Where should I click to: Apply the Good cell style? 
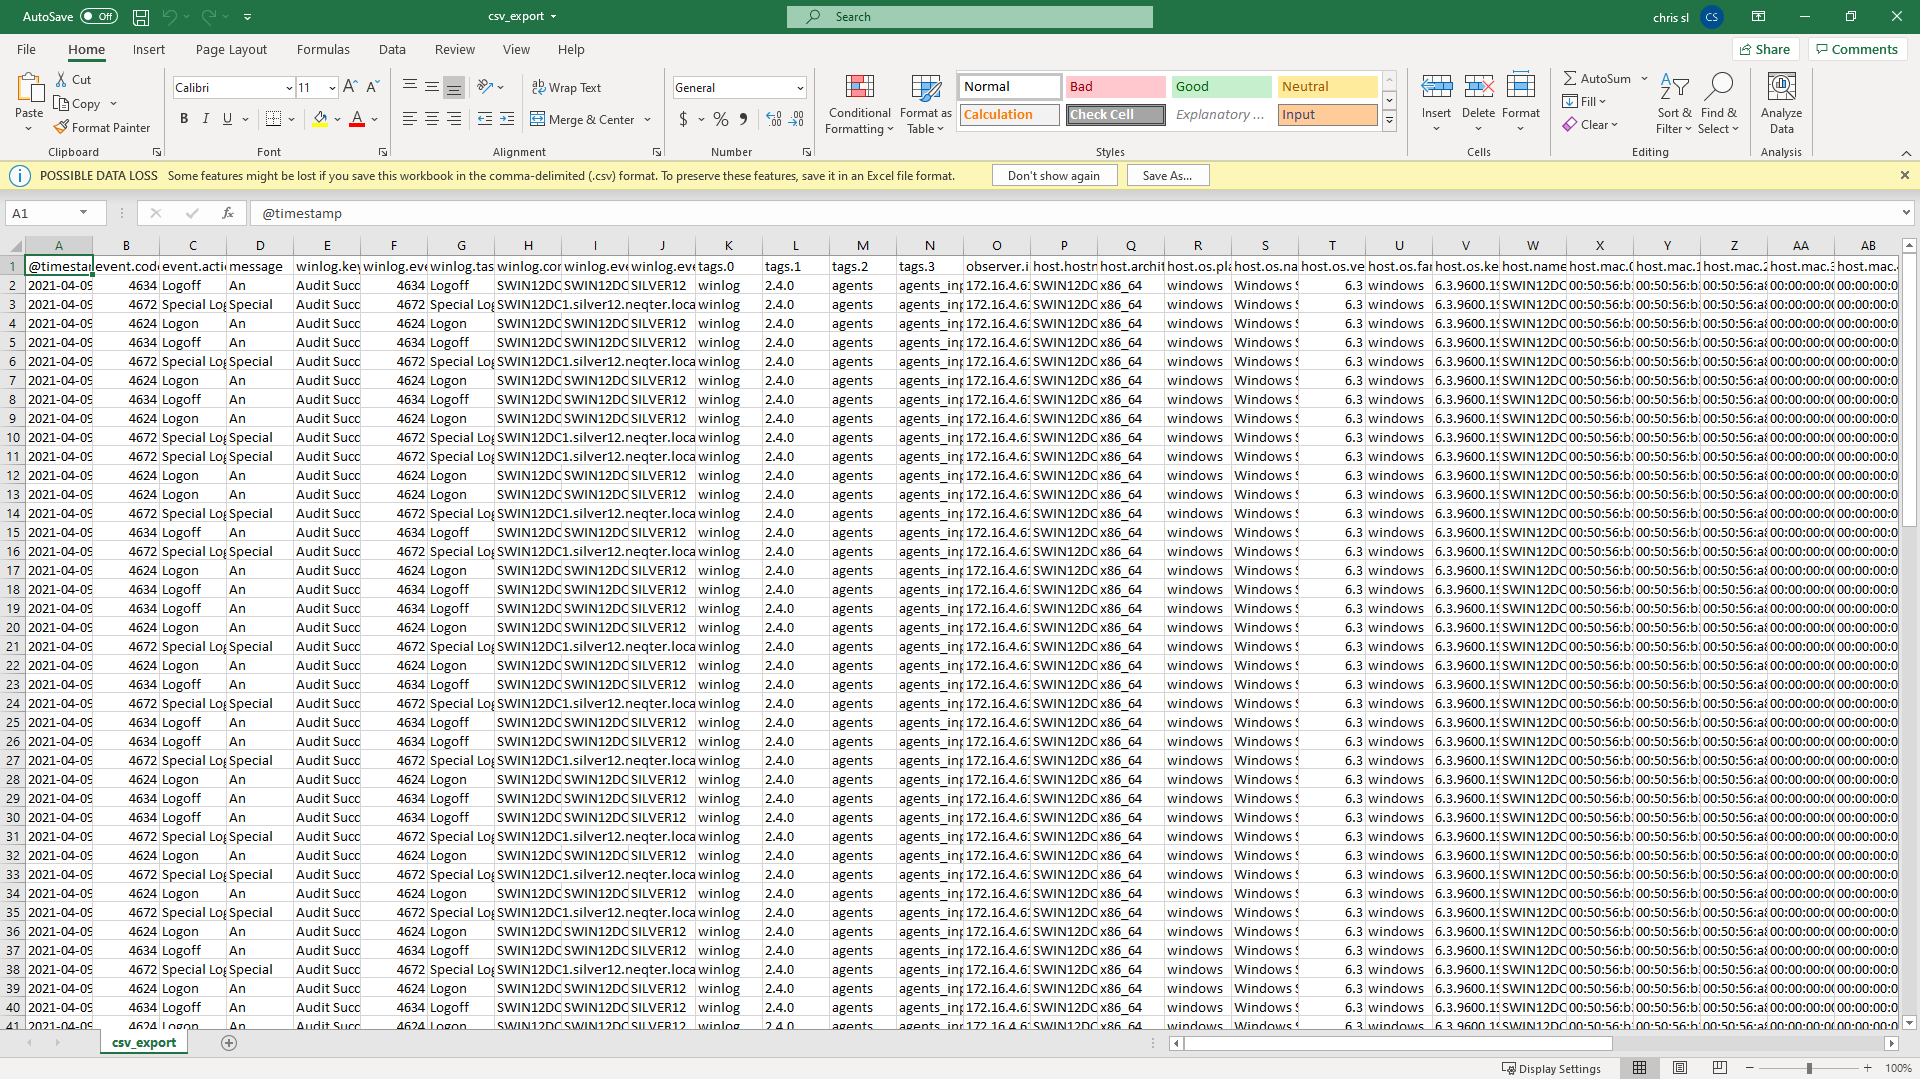[1222, 87]
